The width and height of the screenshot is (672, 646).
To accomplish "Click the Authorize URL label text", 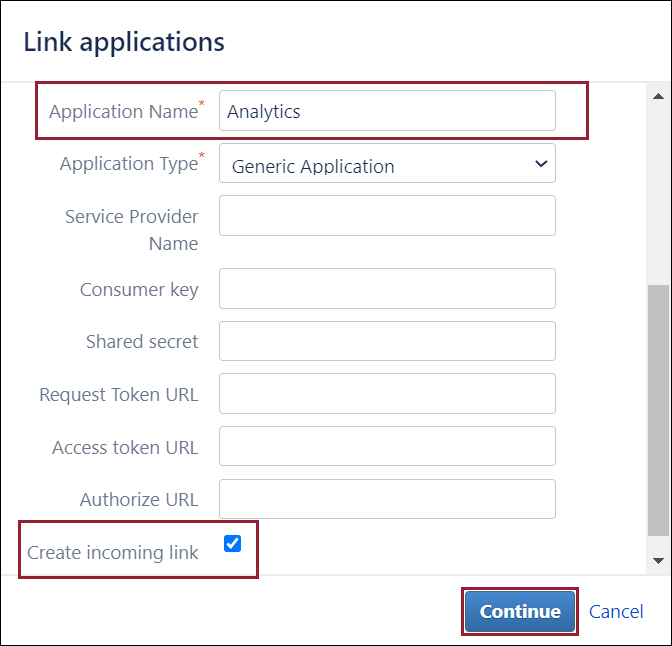I will coord(139,500).
